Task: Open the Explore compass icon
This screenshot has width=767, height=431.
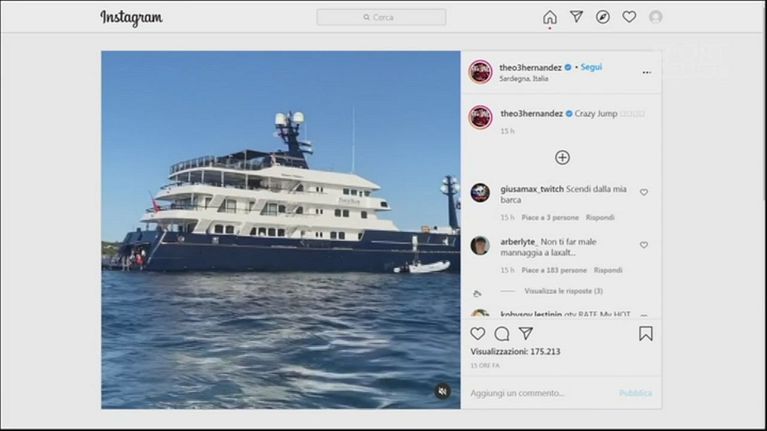Action: [x=603, y=17]
